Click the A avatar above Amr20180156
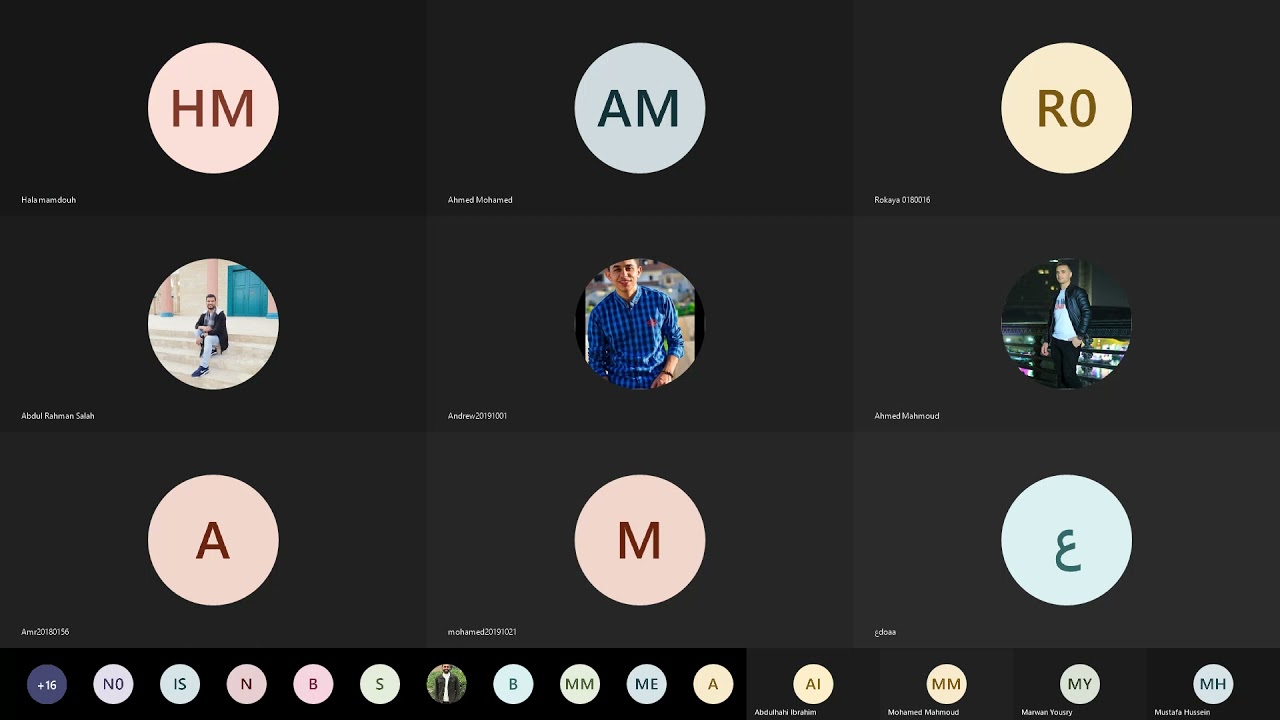 (213, 540)
